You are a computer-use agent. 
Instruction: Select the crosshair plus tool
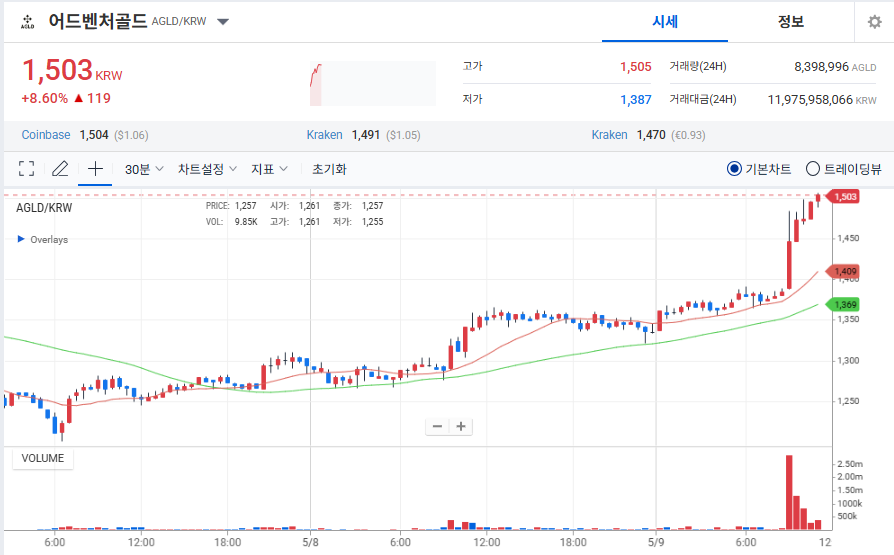tap(95, 169)
